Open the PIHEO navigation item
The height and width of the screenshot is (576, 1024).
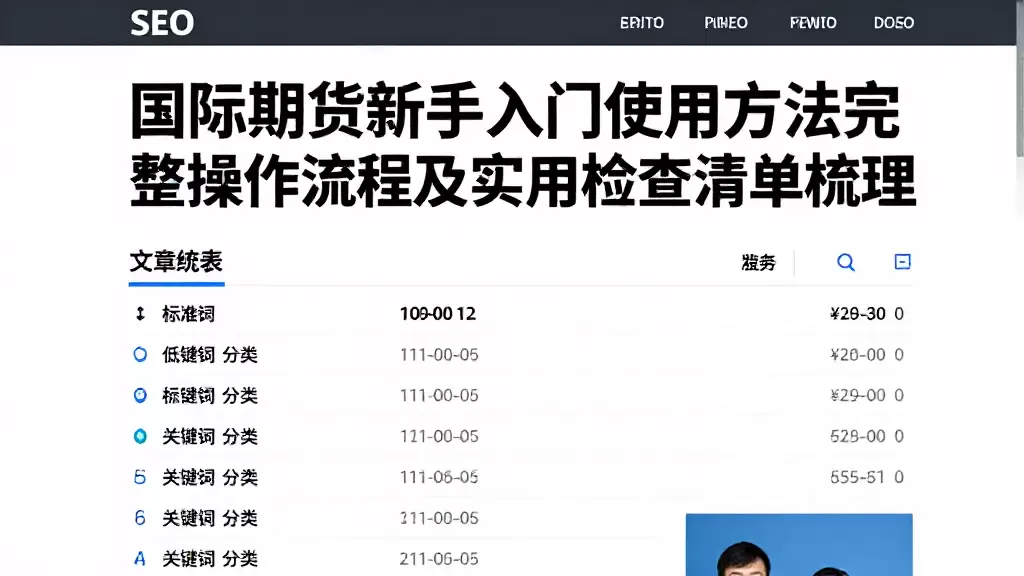click(x=726, y=23)
